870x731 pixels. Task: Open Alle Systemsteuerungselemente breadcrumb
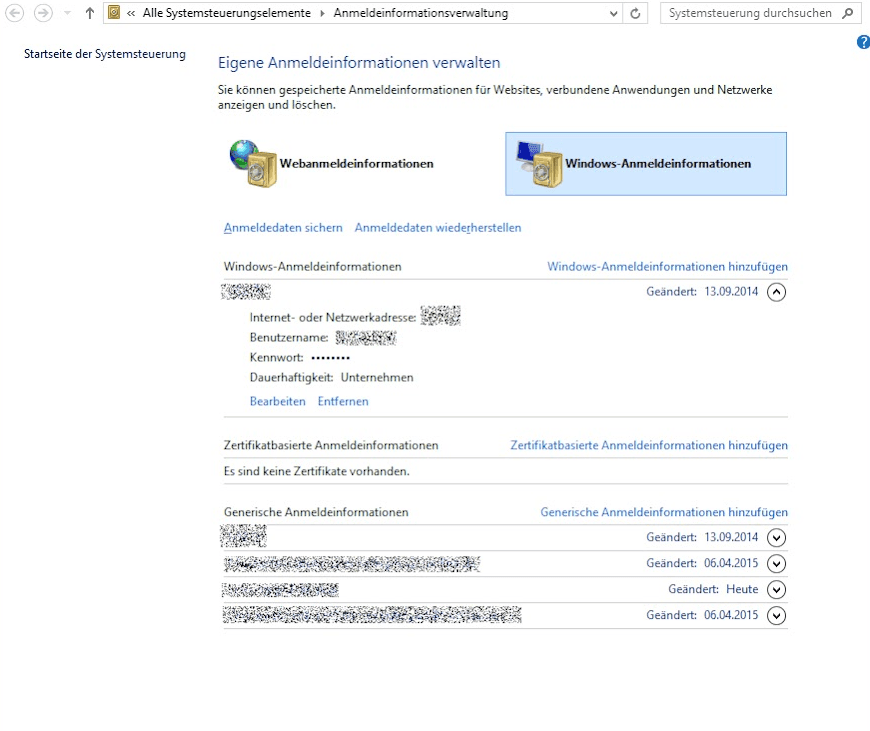point(226,13)
